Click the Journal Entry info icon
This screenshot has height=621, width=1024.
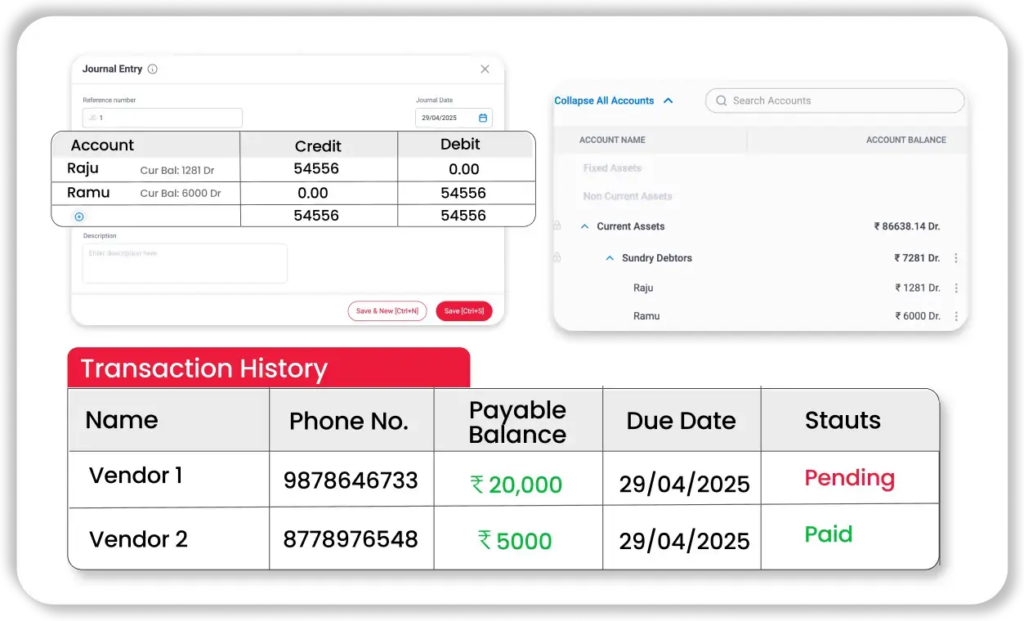click(x=152, y=69)
